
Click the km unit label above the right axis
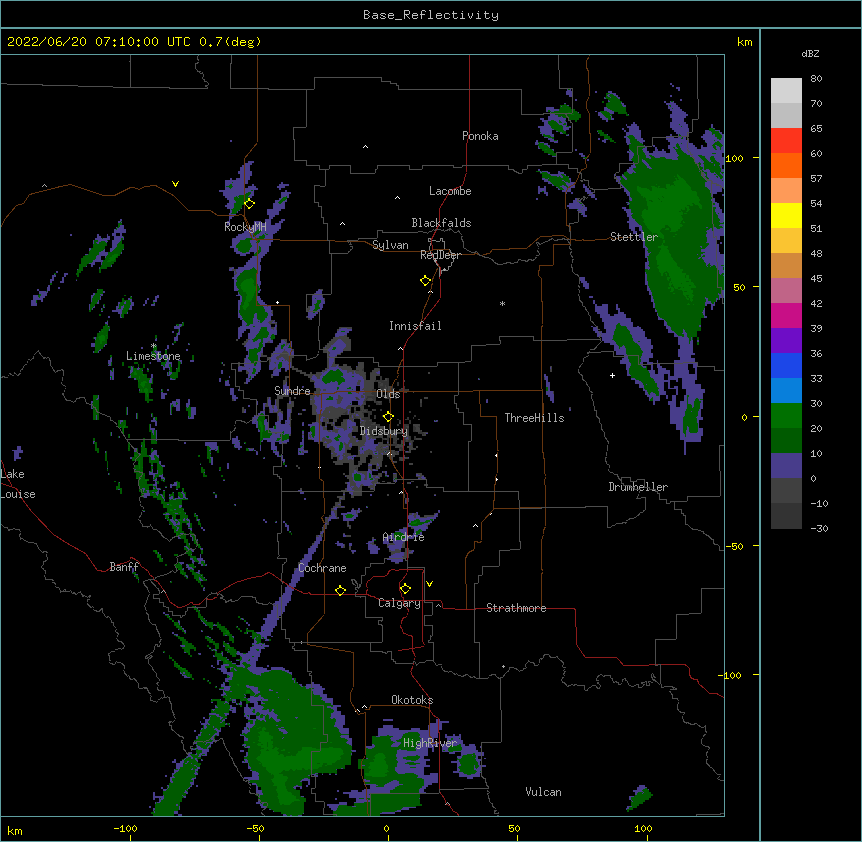coord(744,42)
